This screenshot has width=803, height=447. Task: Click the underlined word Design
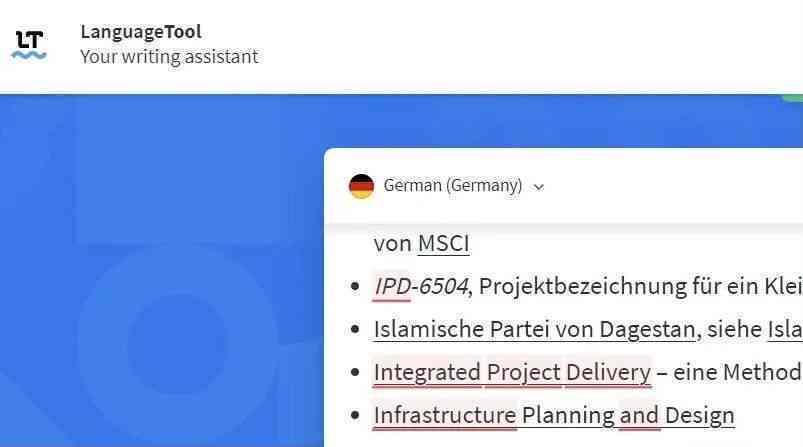click(x=700, y=416)
